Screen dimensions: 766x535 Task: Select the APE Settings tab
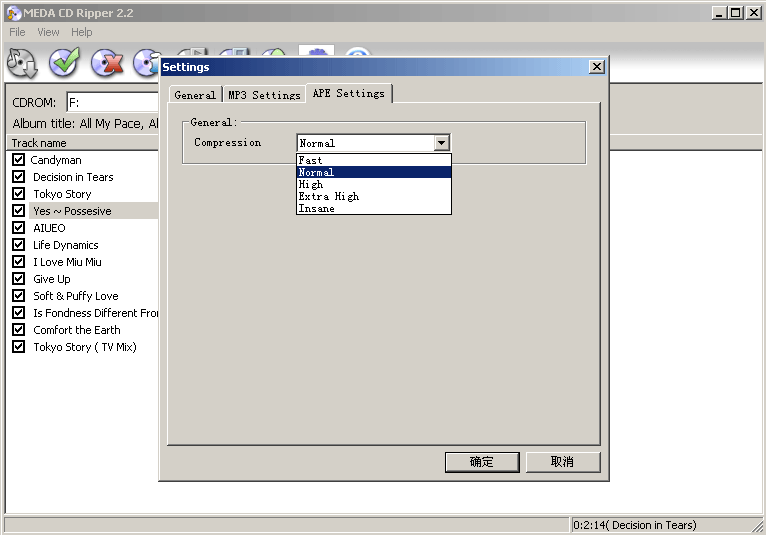pos(349,93)
